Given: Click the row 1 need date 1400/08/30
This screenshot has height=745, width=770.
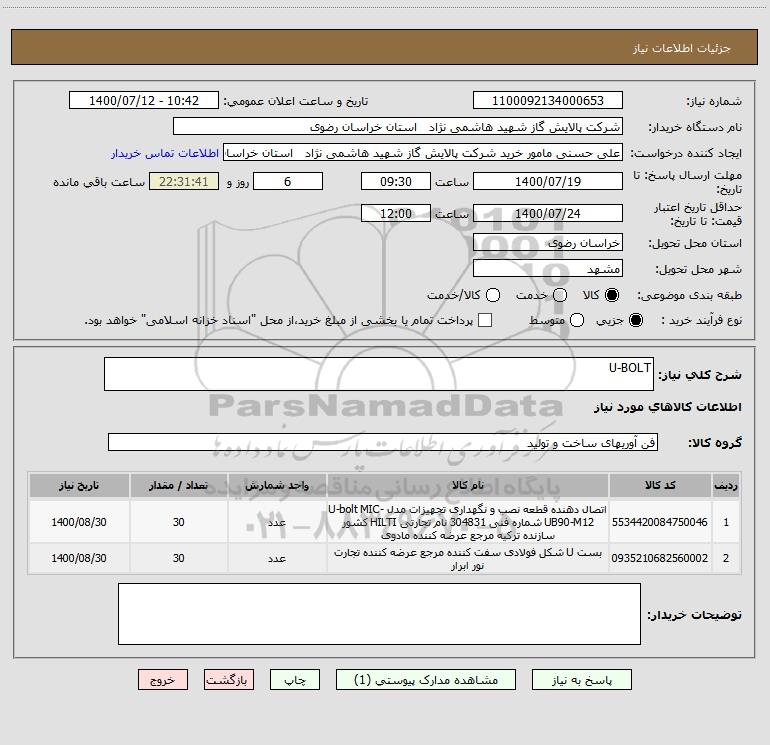Looking at the screenshot, I should [79, 522].
